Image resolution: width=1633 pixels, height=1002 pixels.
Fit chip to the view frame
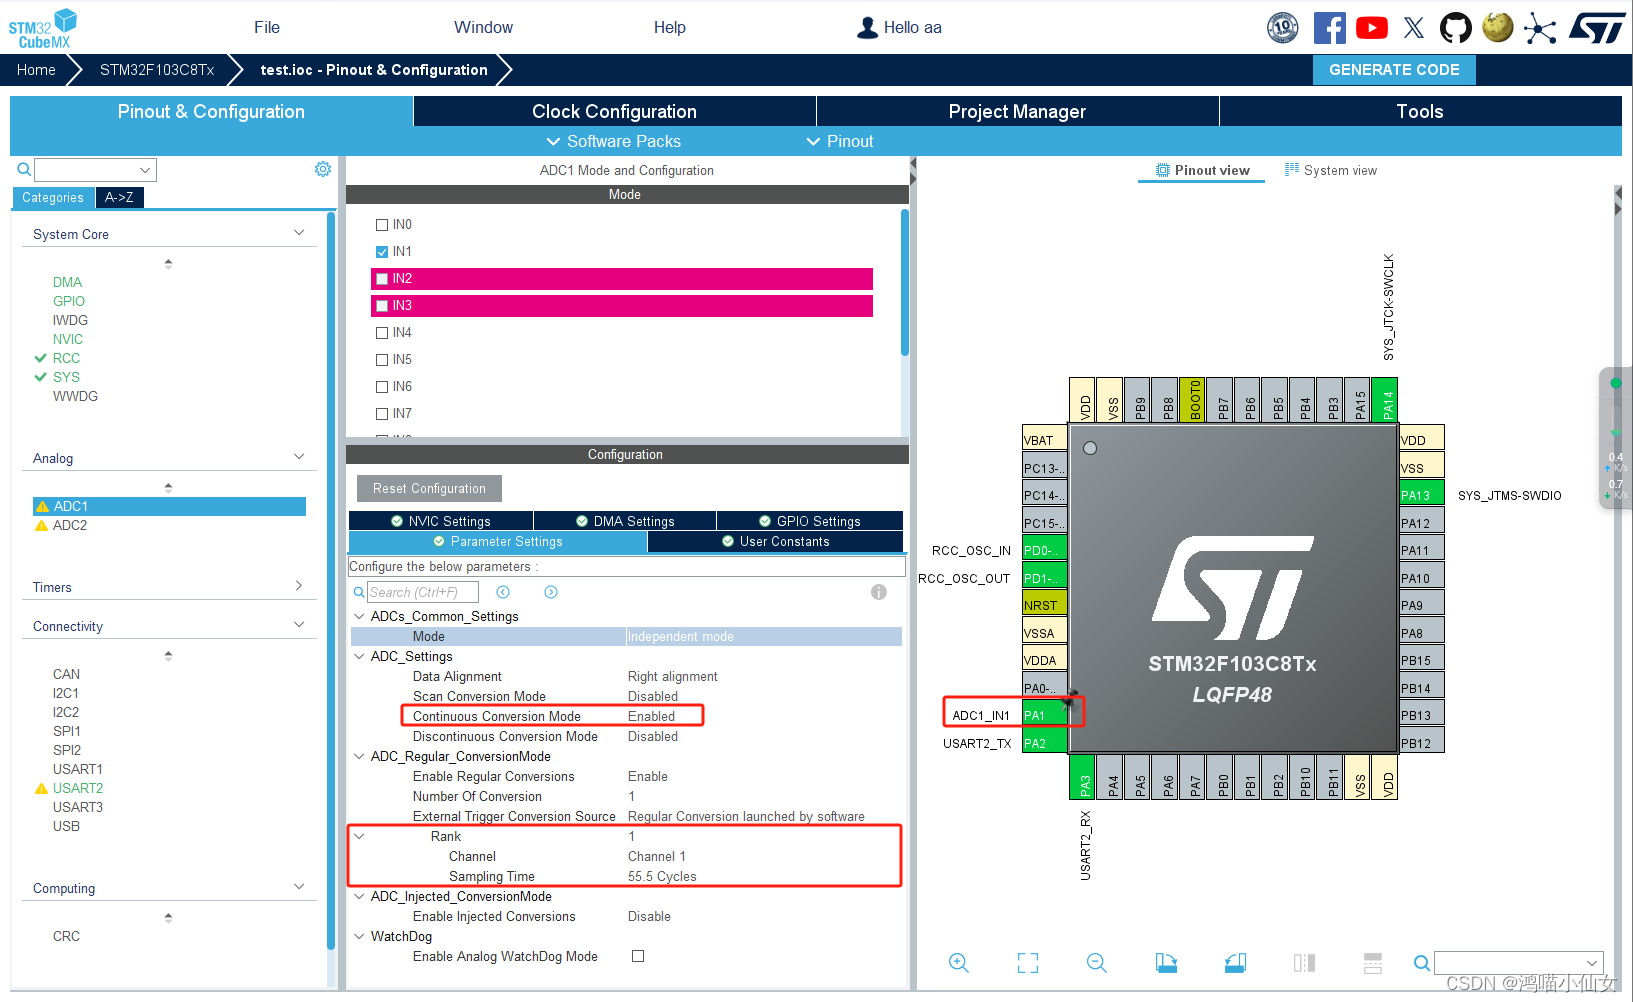coord(1028,963)
